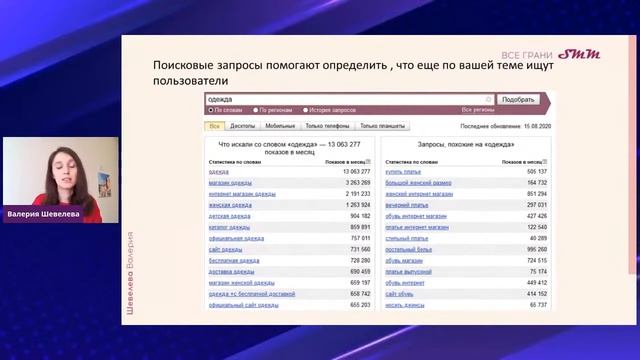
Task: Open the 'доставка одежды' query link
Action: click(231, 271)
